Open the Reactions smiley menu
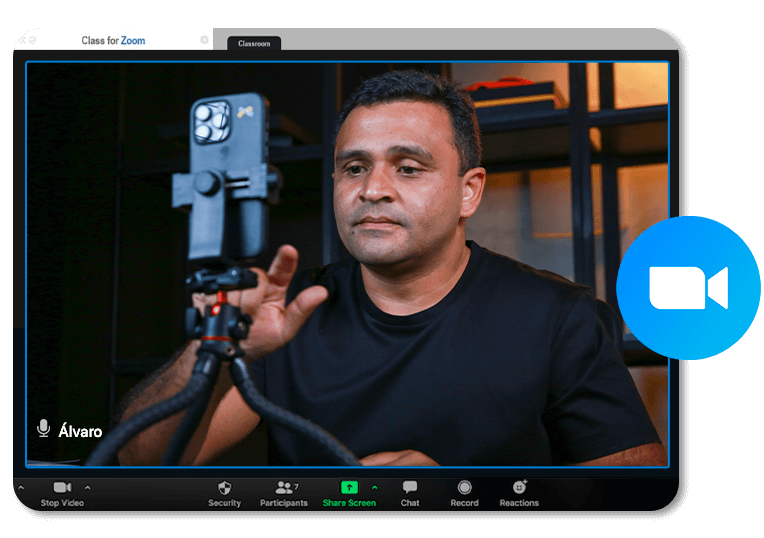Viewport: 764px width, 538px height. (x=519, y=494)
